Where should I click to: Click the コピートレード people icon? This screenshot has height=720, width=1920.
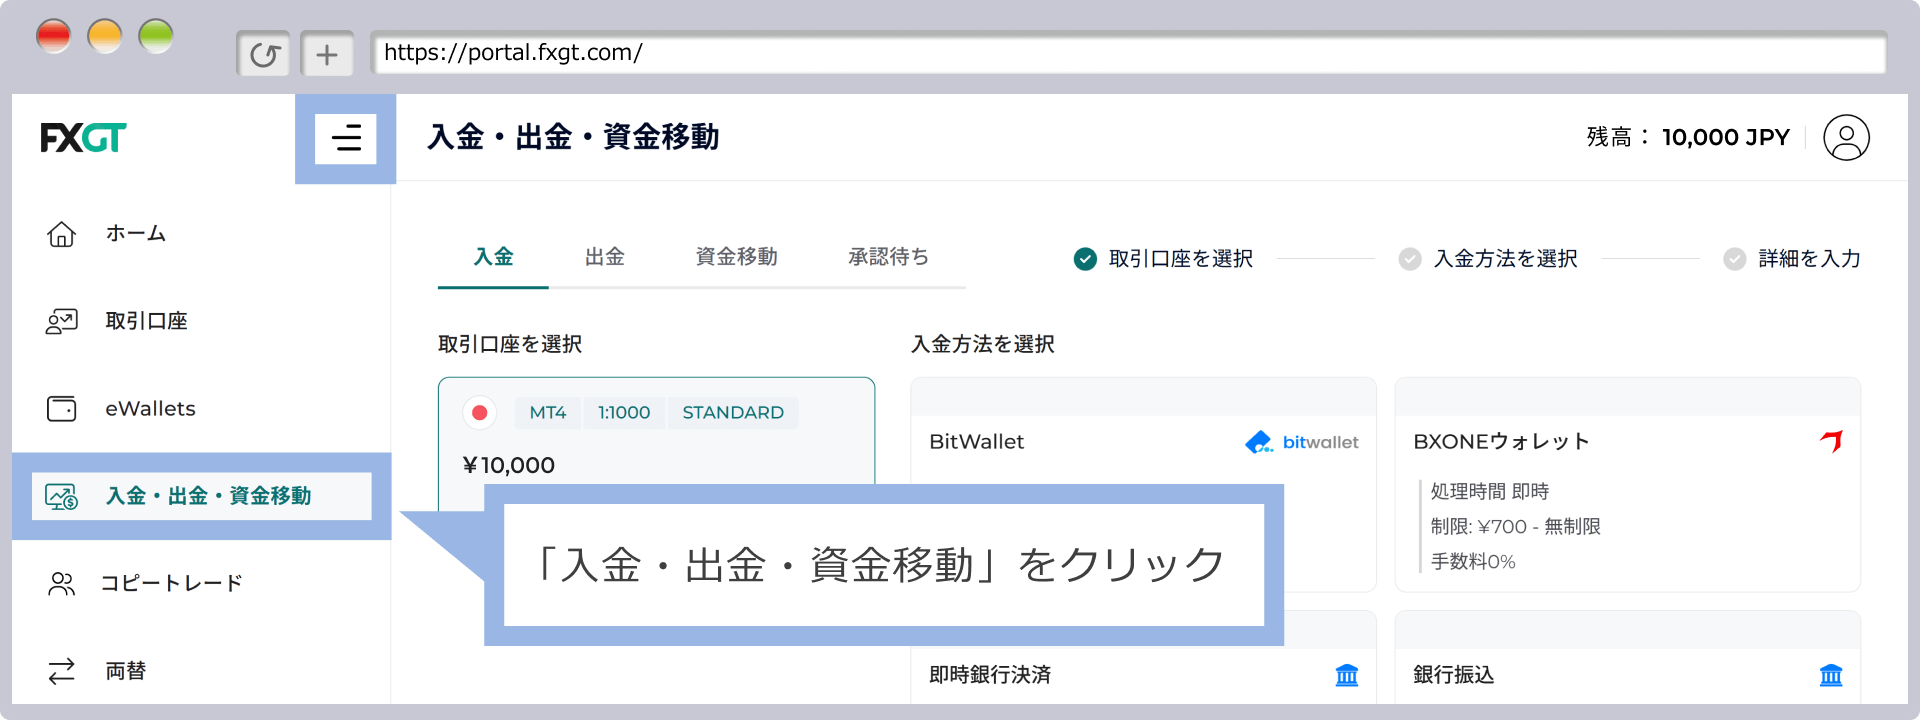tap(62, 584)
